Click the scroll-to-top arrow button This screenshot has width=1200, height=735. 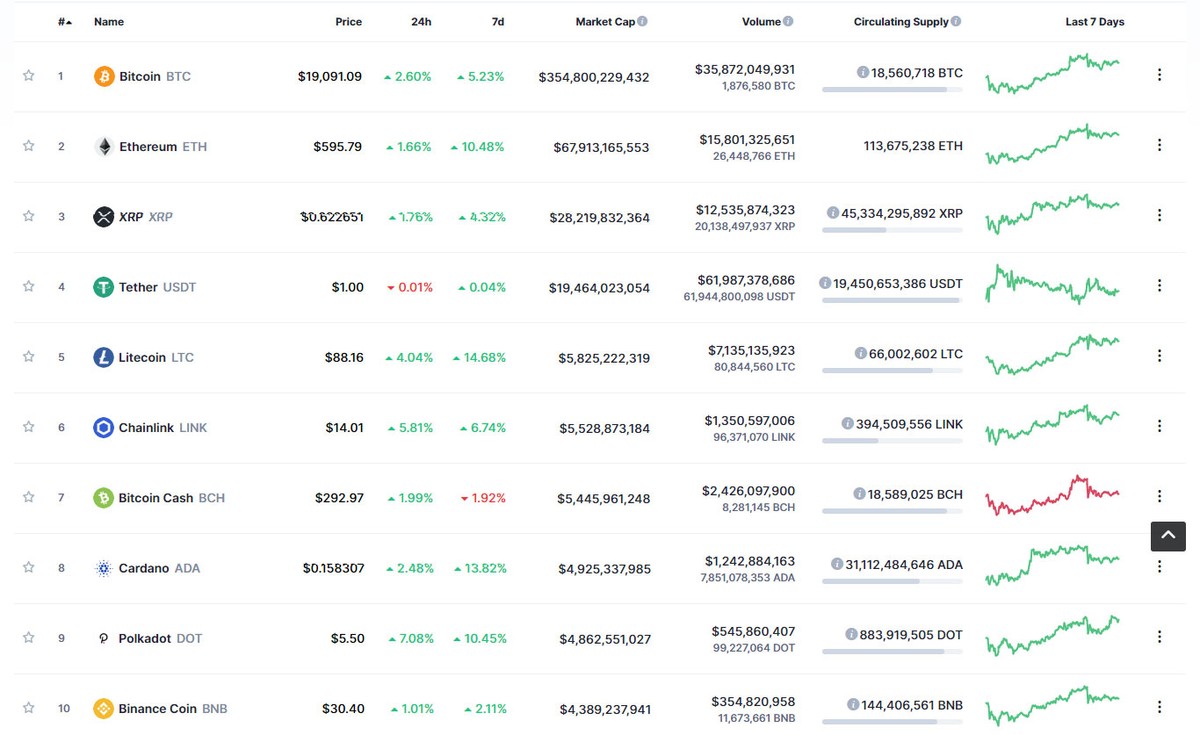coord(1167,536)
